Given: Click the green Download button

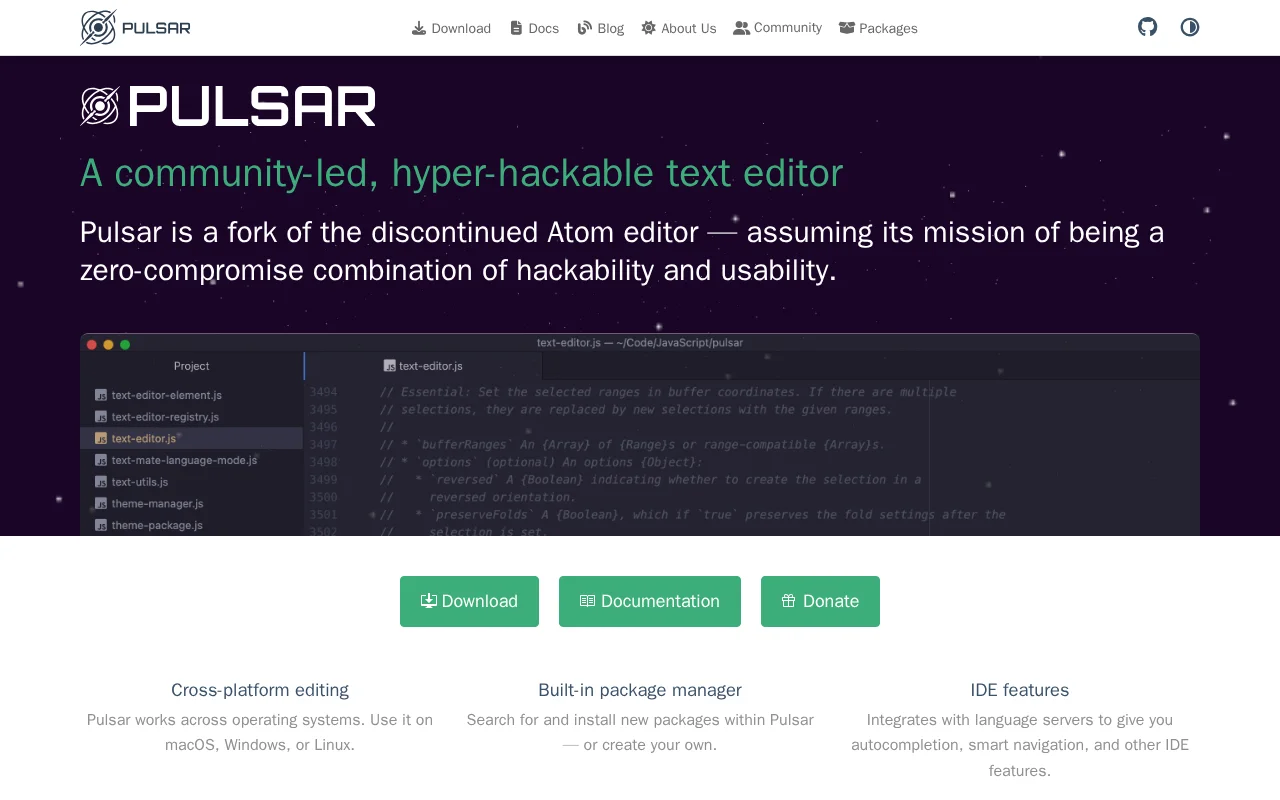Looking at the screenshot, I should [469, 601].
